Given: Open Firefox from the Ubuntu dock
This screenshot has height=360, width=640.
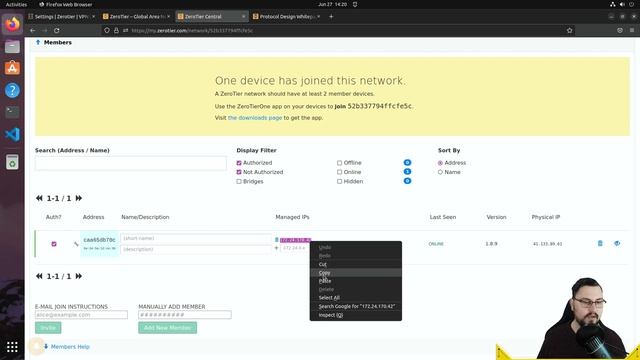Looking at the screenshot, I should (12, 24).
